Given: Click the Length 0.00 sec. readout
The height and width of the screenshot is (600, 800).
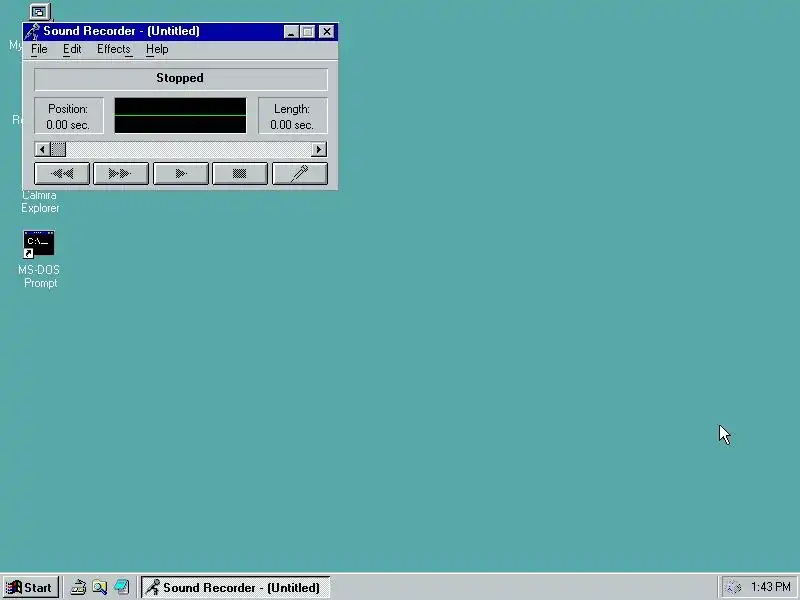Looking at the screenshot, I should tap(292, 116).
